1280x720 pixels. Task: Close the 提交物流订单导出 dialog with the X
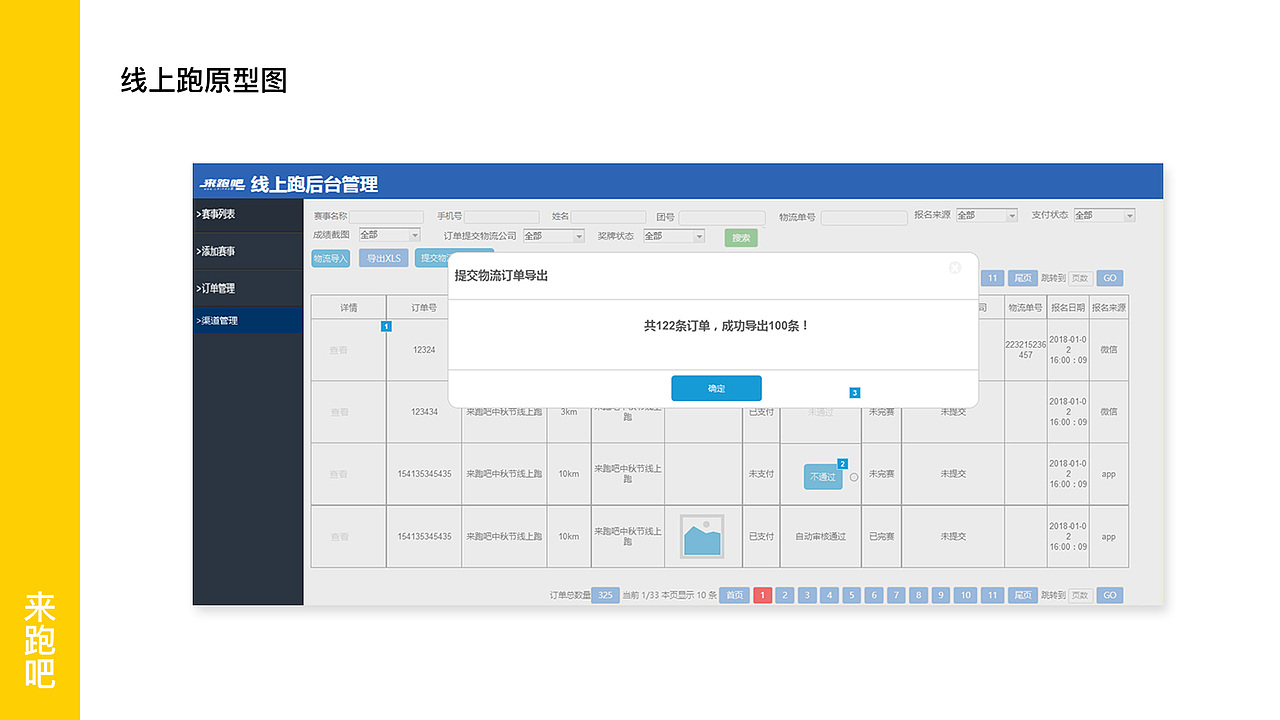coord(954,268)
